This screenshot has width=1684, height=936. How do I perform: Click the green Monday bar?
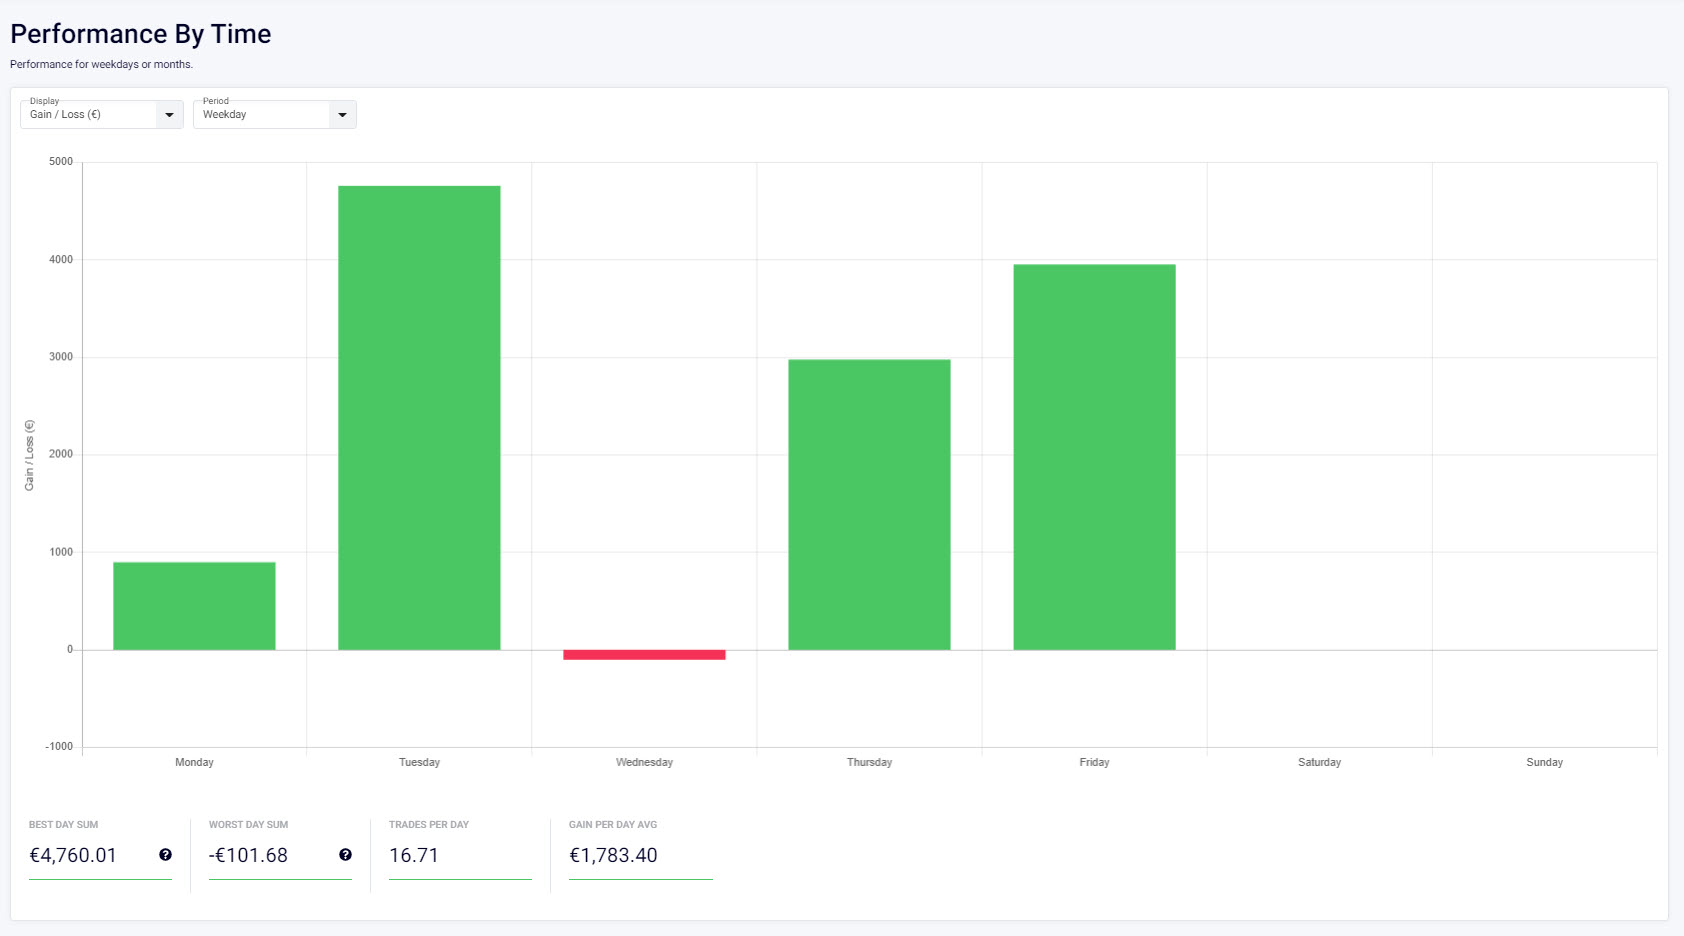(194, 606)
